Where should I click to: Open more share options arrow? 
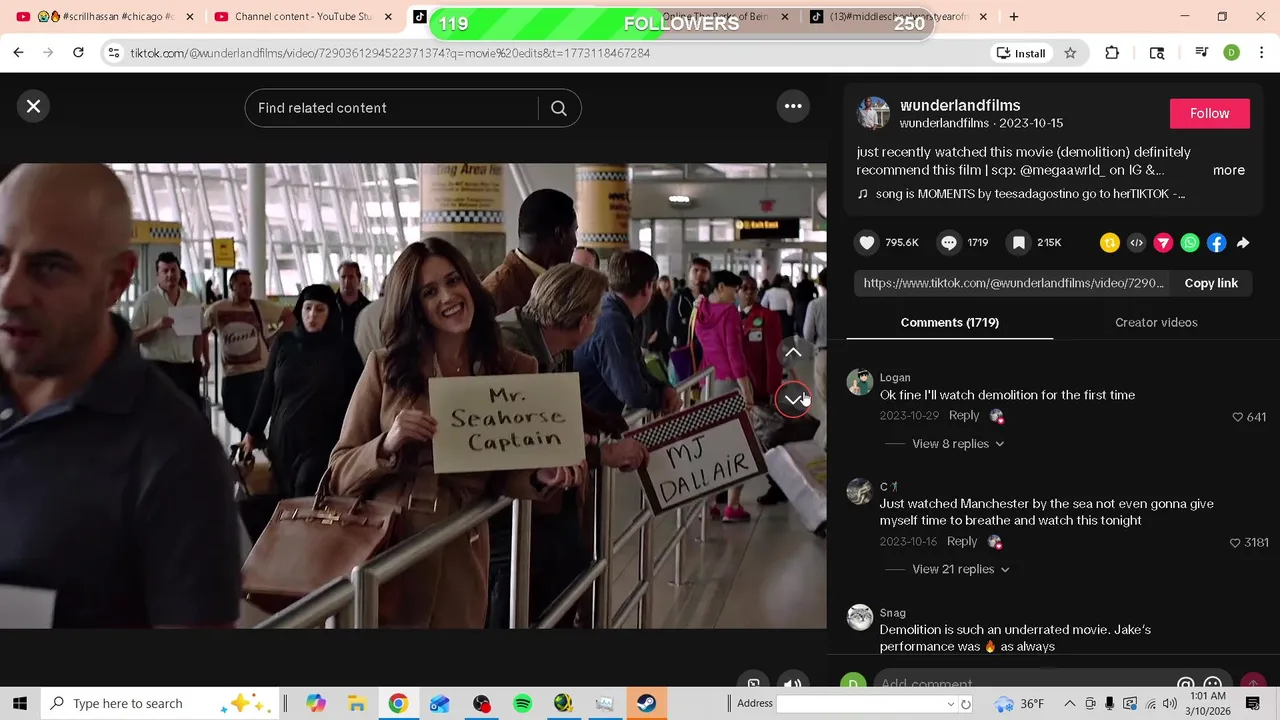pyautogui.click(x=1243, y=242)
